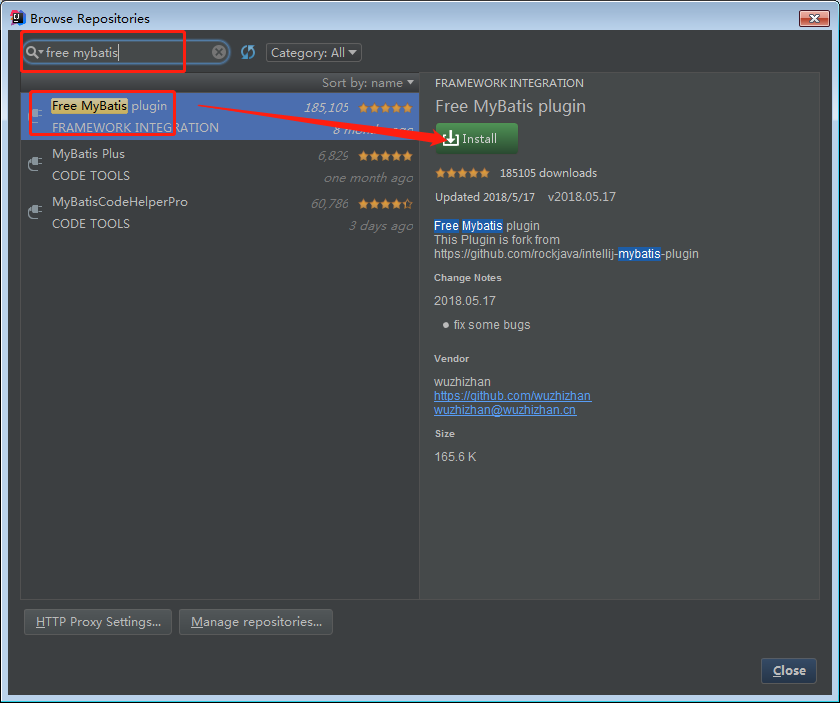Viewport: 840px width, 703px height.
Task: Open HTTP Proxy Settings
Action: click(98, 622)
